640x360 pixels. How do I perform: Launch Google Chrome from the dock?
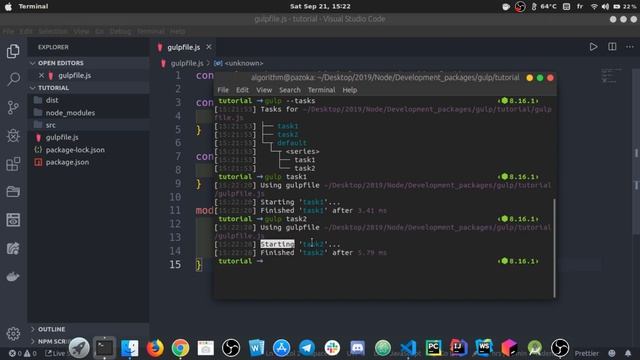tap(180, 348)
